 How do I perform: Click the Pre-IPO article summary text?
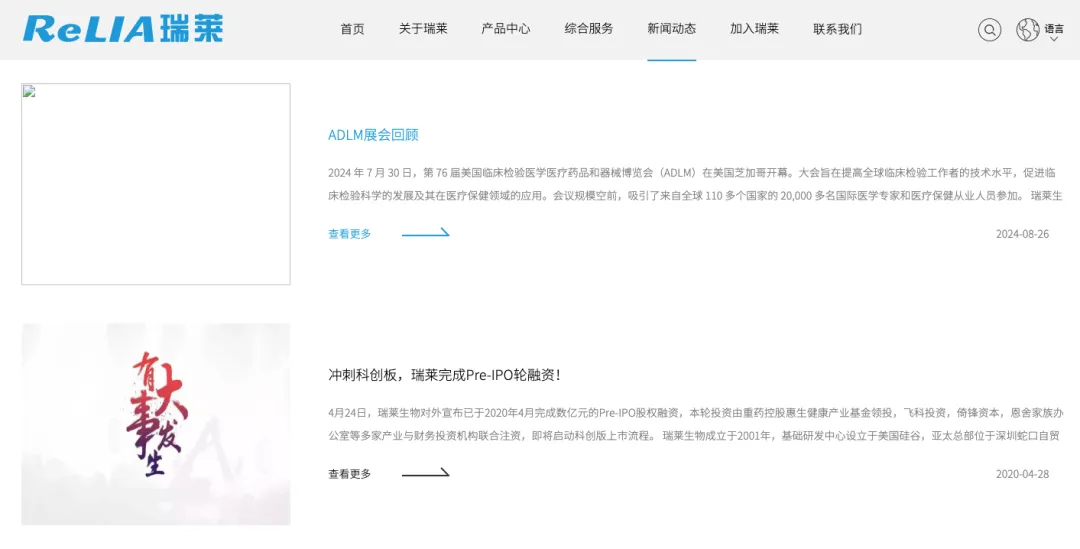point(696,424)
